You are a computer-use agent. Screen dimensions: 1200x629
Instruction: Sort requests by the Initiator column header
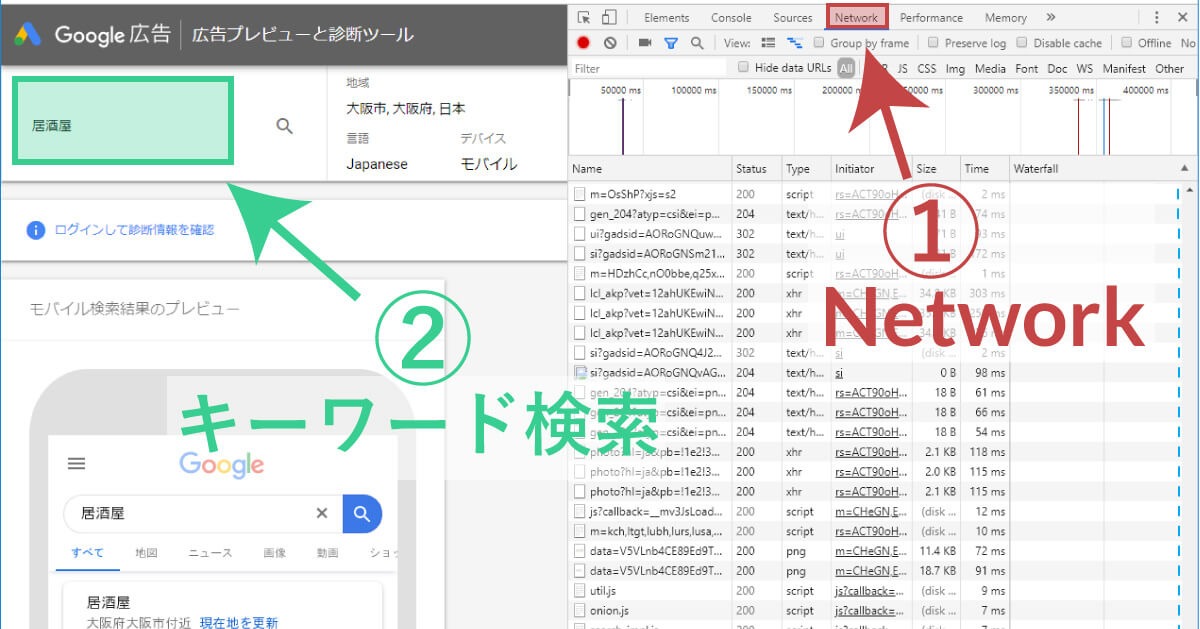coord(871,169)
